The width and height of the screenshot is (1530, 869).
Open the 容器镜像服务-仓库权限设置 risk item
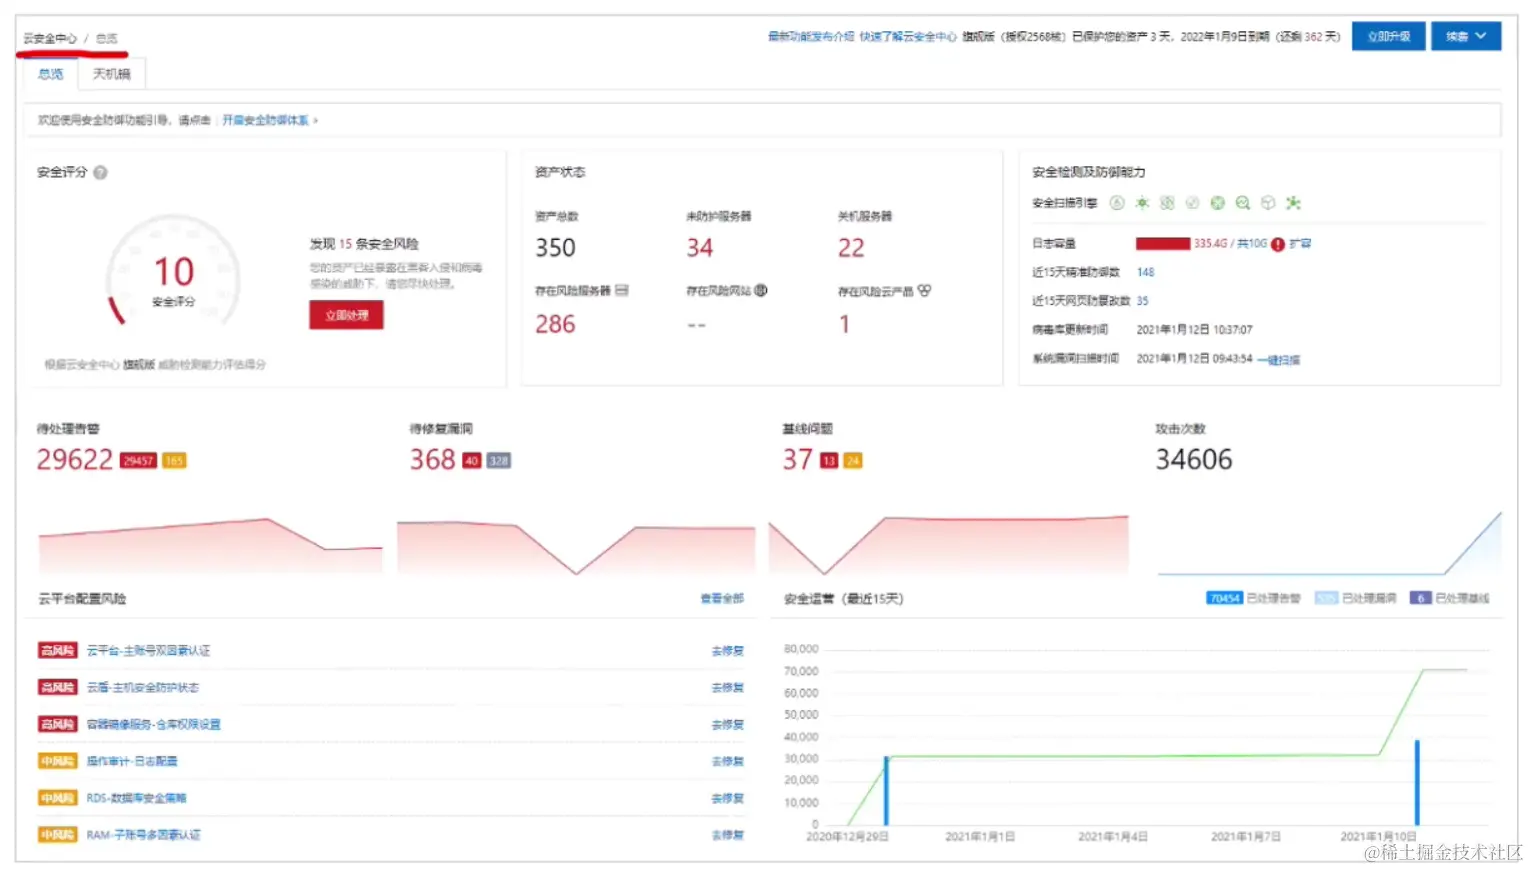(153, 725)
